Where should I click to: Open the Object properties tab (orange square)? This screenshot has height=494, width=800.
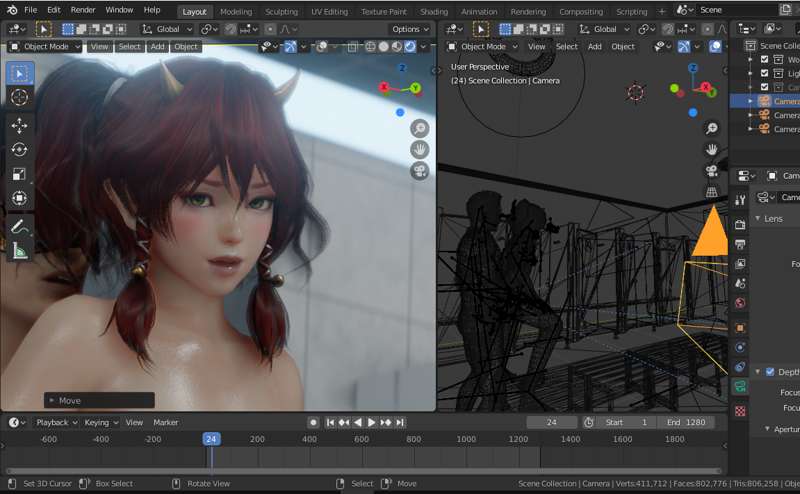740,328
